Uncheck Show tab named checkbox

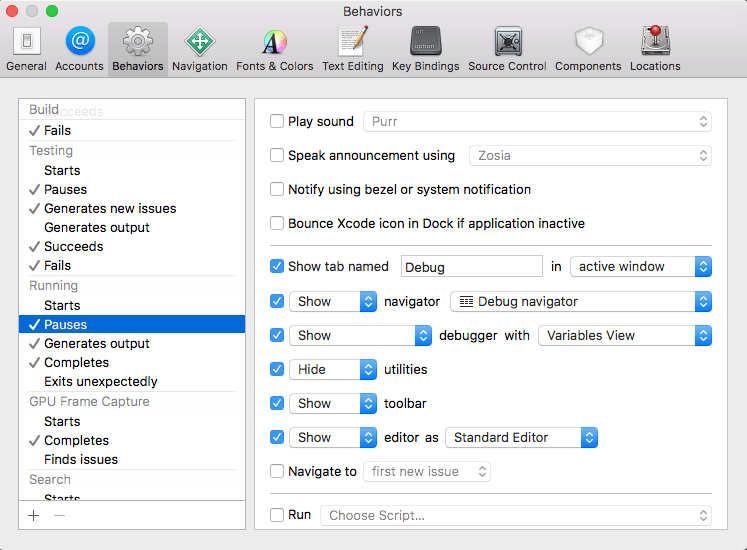click(277, 267)
